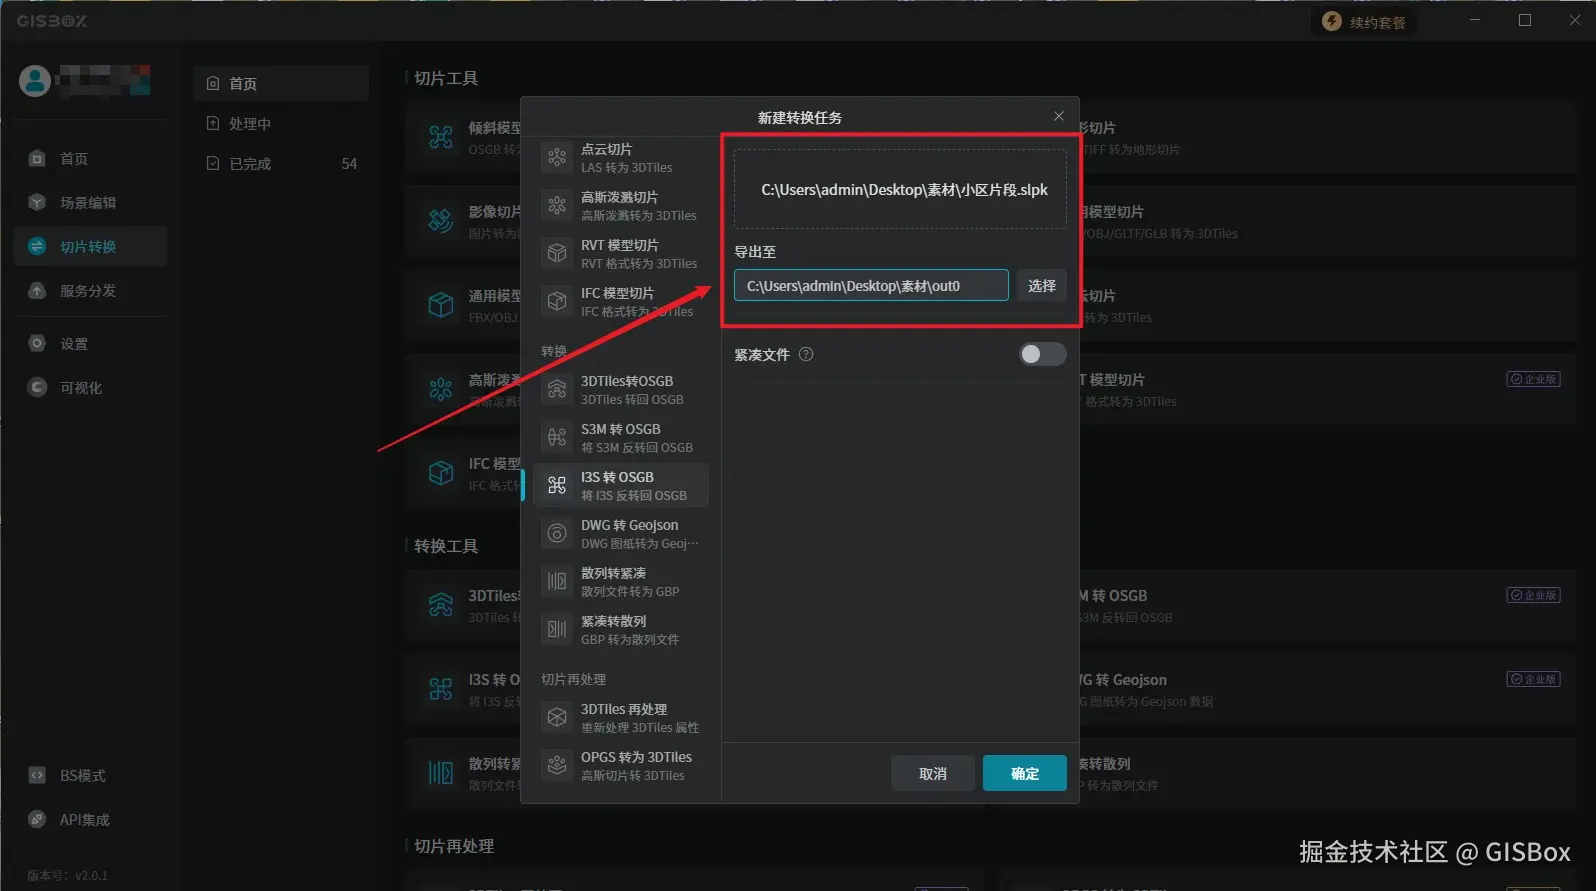Viewport: 1596px width, 891px height.
Task: Open the 处理中 task list
Action: pyautogui.click(x=281, y=123)
